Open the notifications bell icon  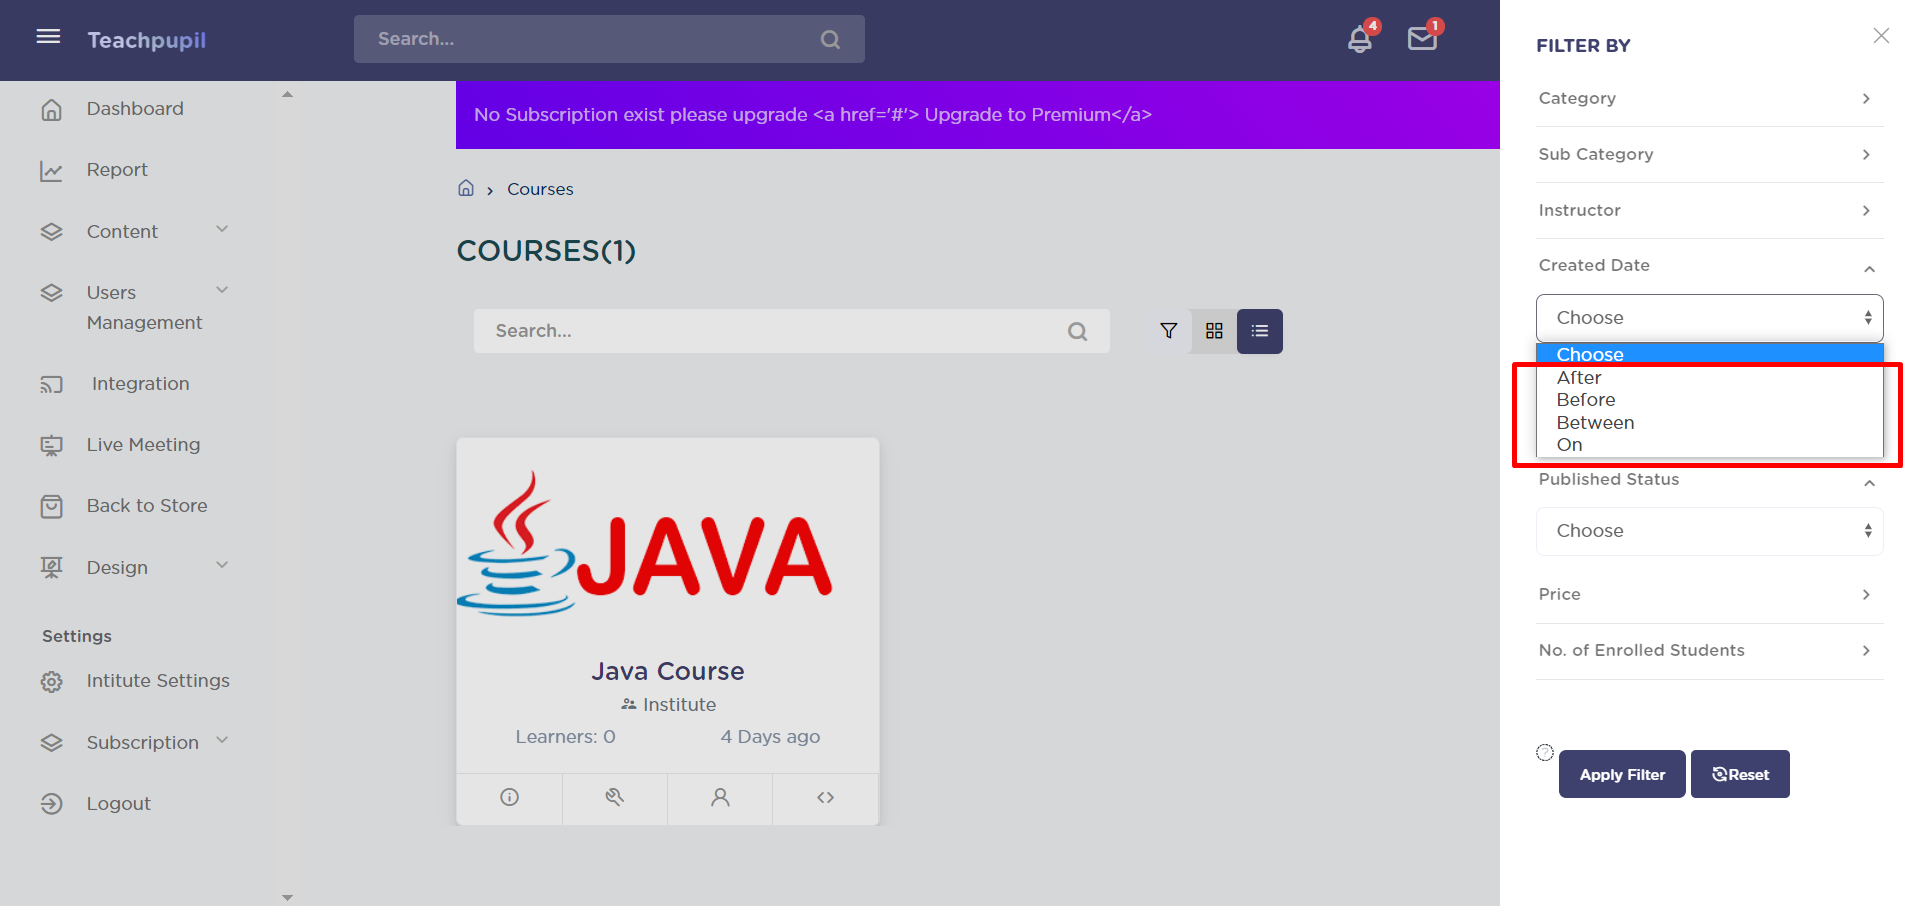tap(1359, 40)
